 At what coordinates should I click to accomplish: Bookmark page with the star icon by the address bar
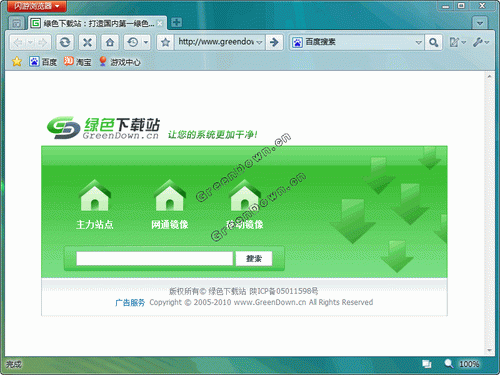tap(165, 42)
